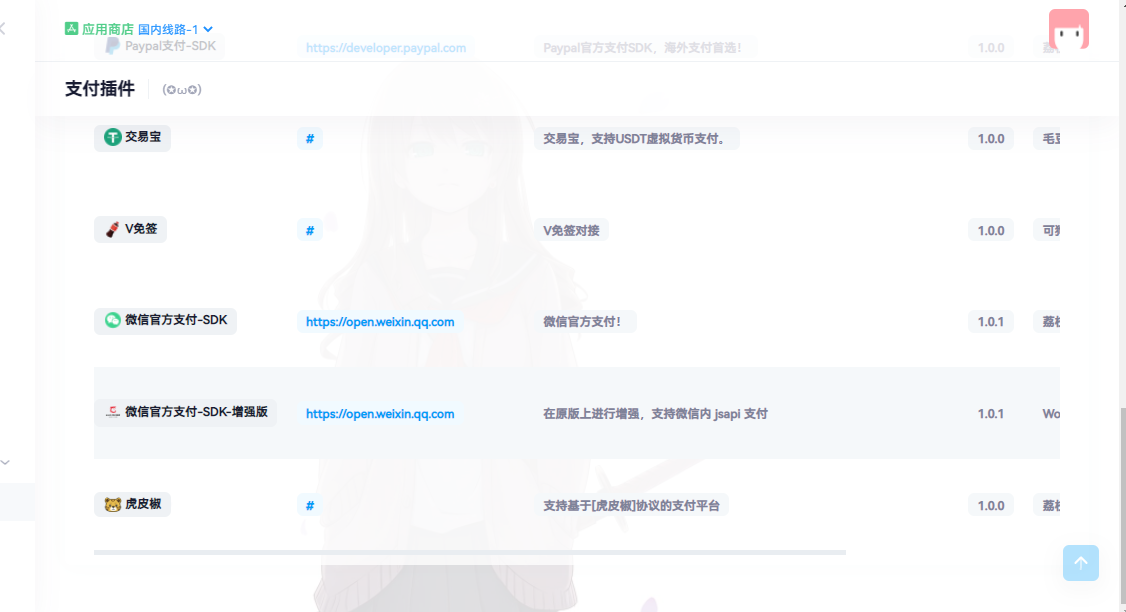The width and height of the screenshot is (1126, 612).
Task: Click the back-to-top arrow button
Action: [1081, 563]
